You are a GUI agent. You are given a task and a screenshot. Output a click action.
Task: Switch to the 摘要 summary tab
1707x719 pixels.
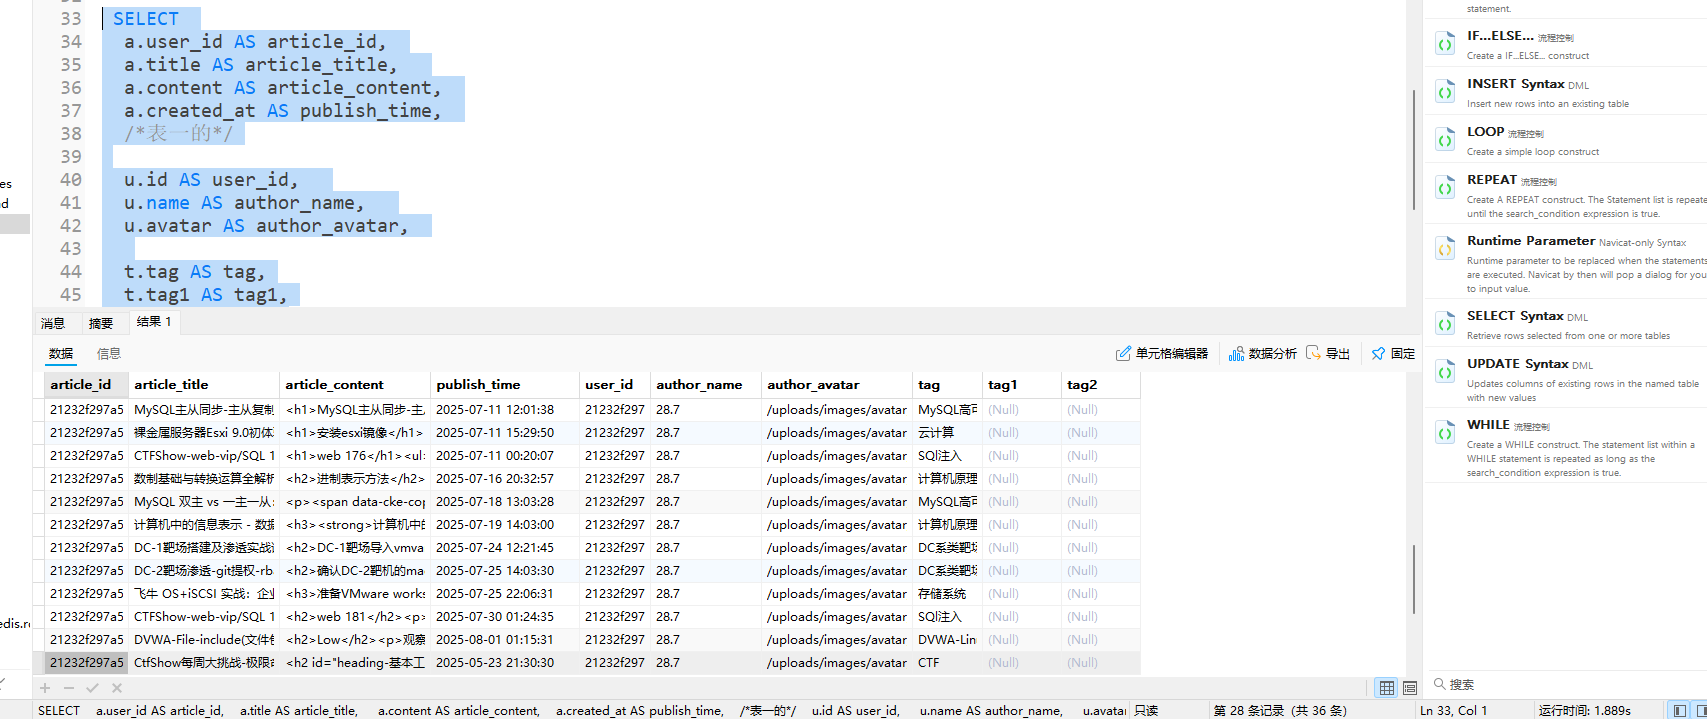(x=101, y=323)
